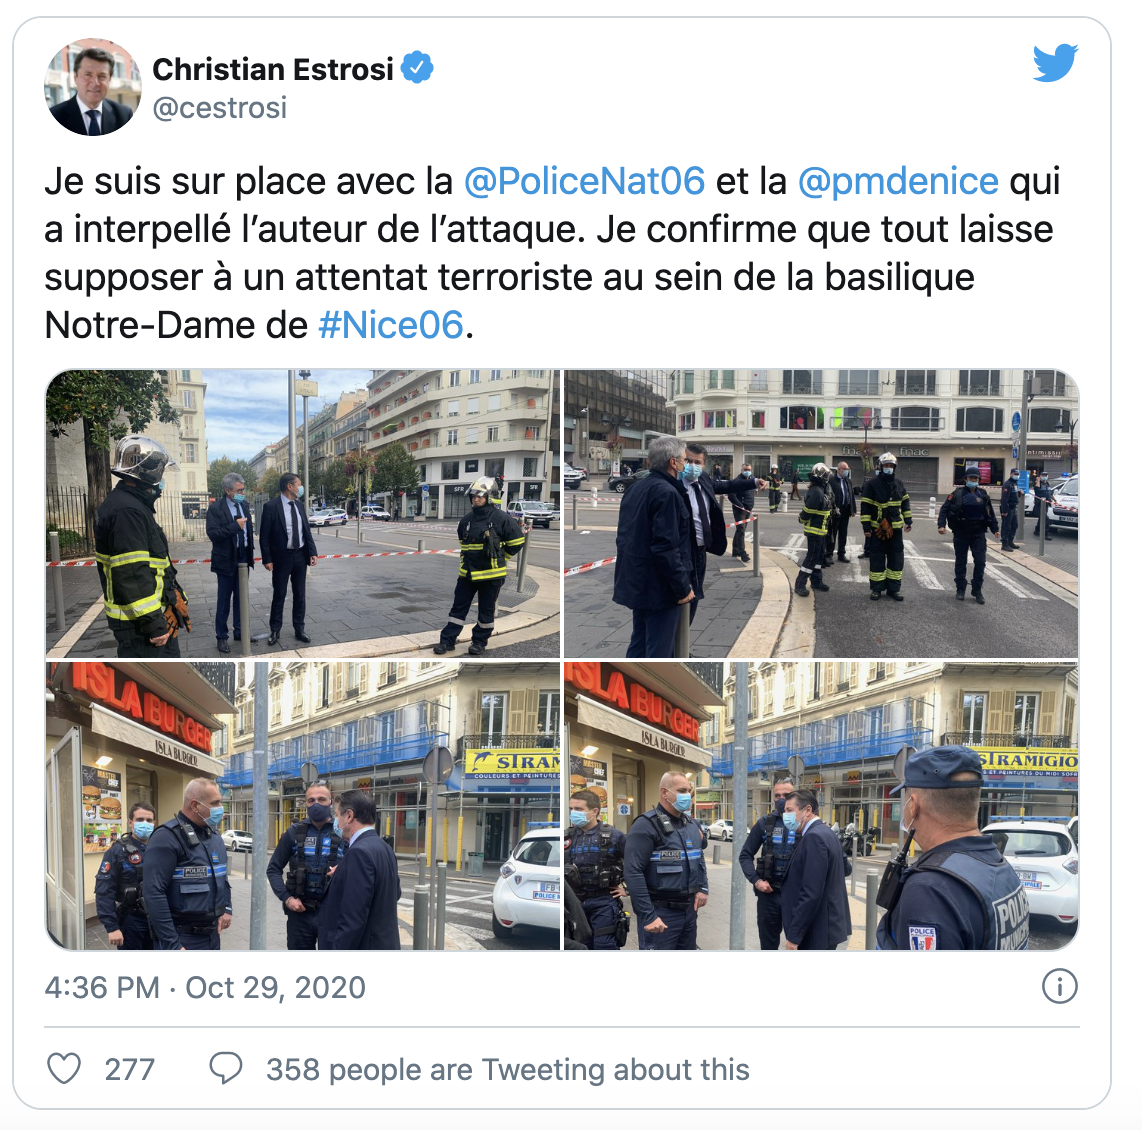Click the tweet text starting 'Je suis sur place'

552,253
